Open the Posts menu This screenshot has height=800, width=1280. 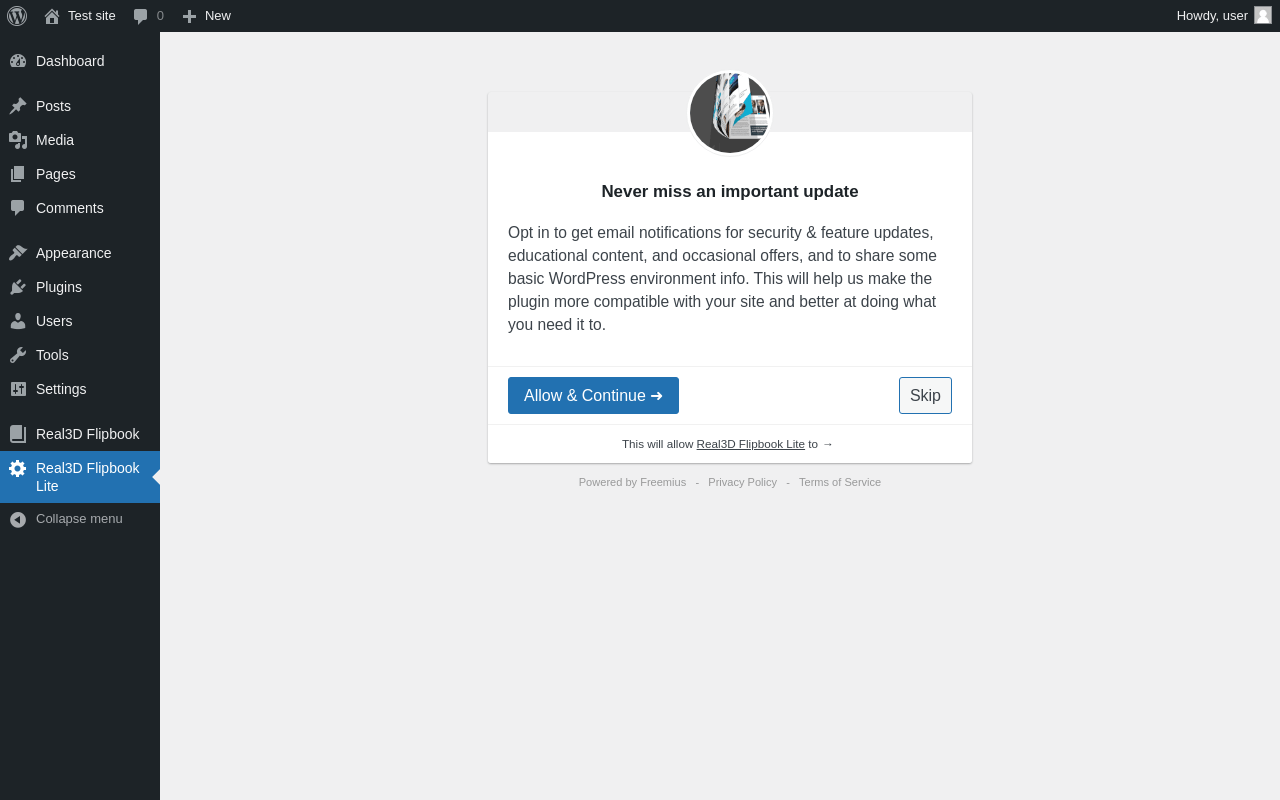(x=53, y=106)
